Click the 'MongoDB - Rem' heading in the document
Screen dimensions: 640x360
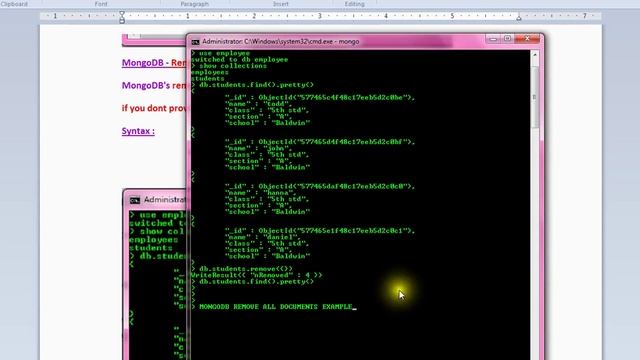154,63
